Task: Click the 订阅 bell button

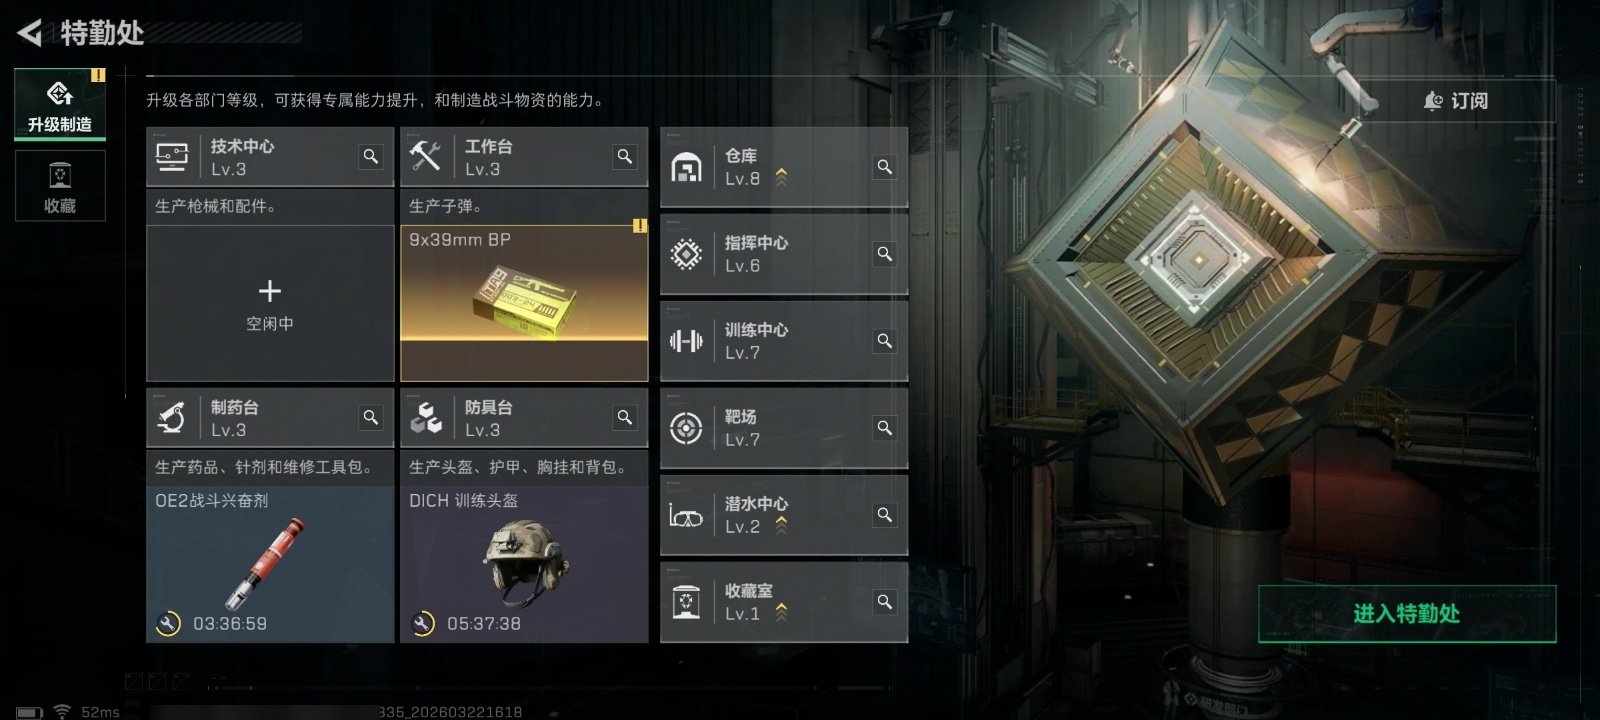Action: point(1456,101)
